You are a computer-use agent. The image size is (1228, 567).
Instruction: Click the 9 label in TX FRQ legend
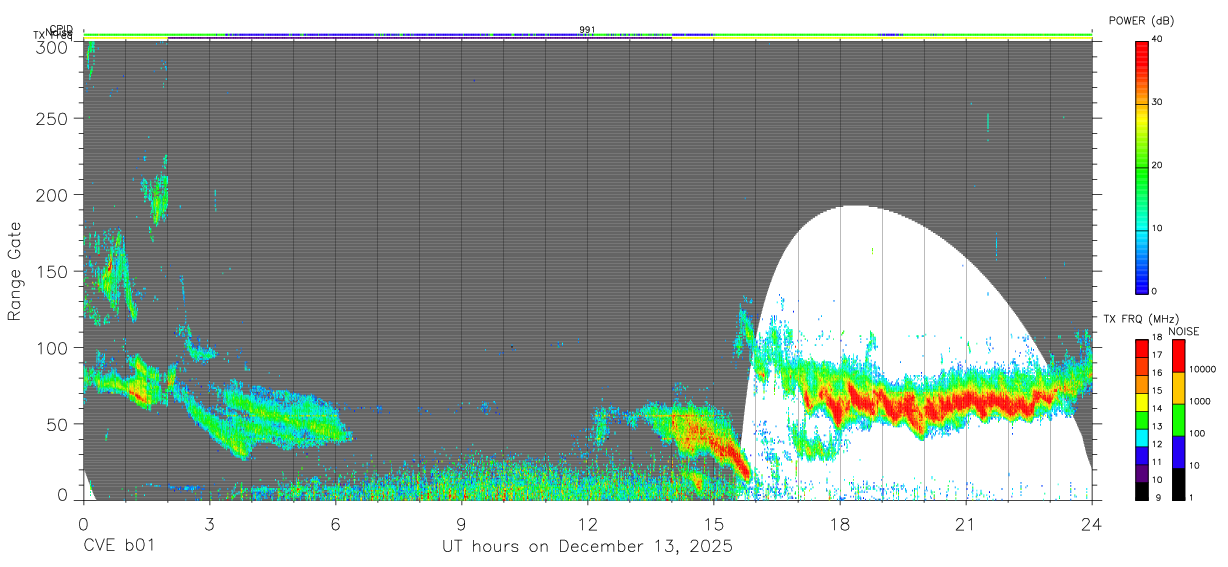point(1156,498)
